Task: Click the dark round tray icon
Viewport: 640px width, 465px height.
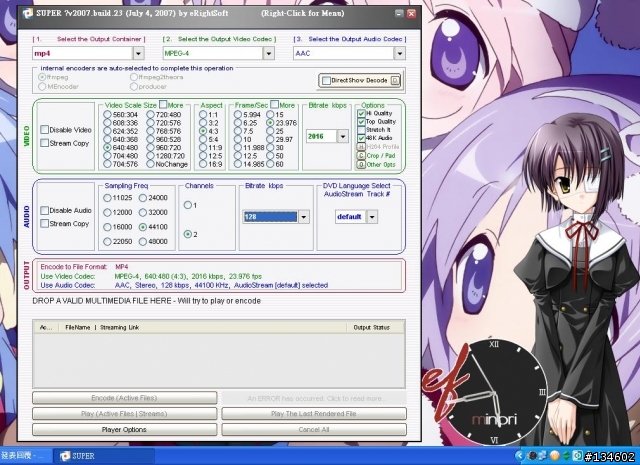Action: [x=532, y=455]
